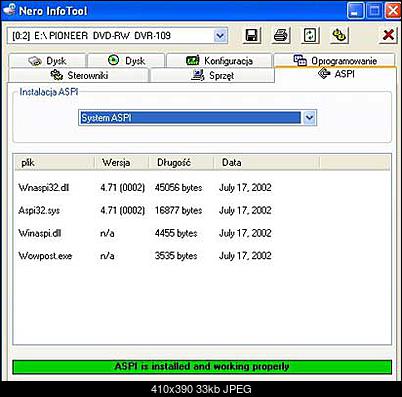The image size is (402, 397).
Task: Sort by the Długość column header
Action: click(181, 163)
